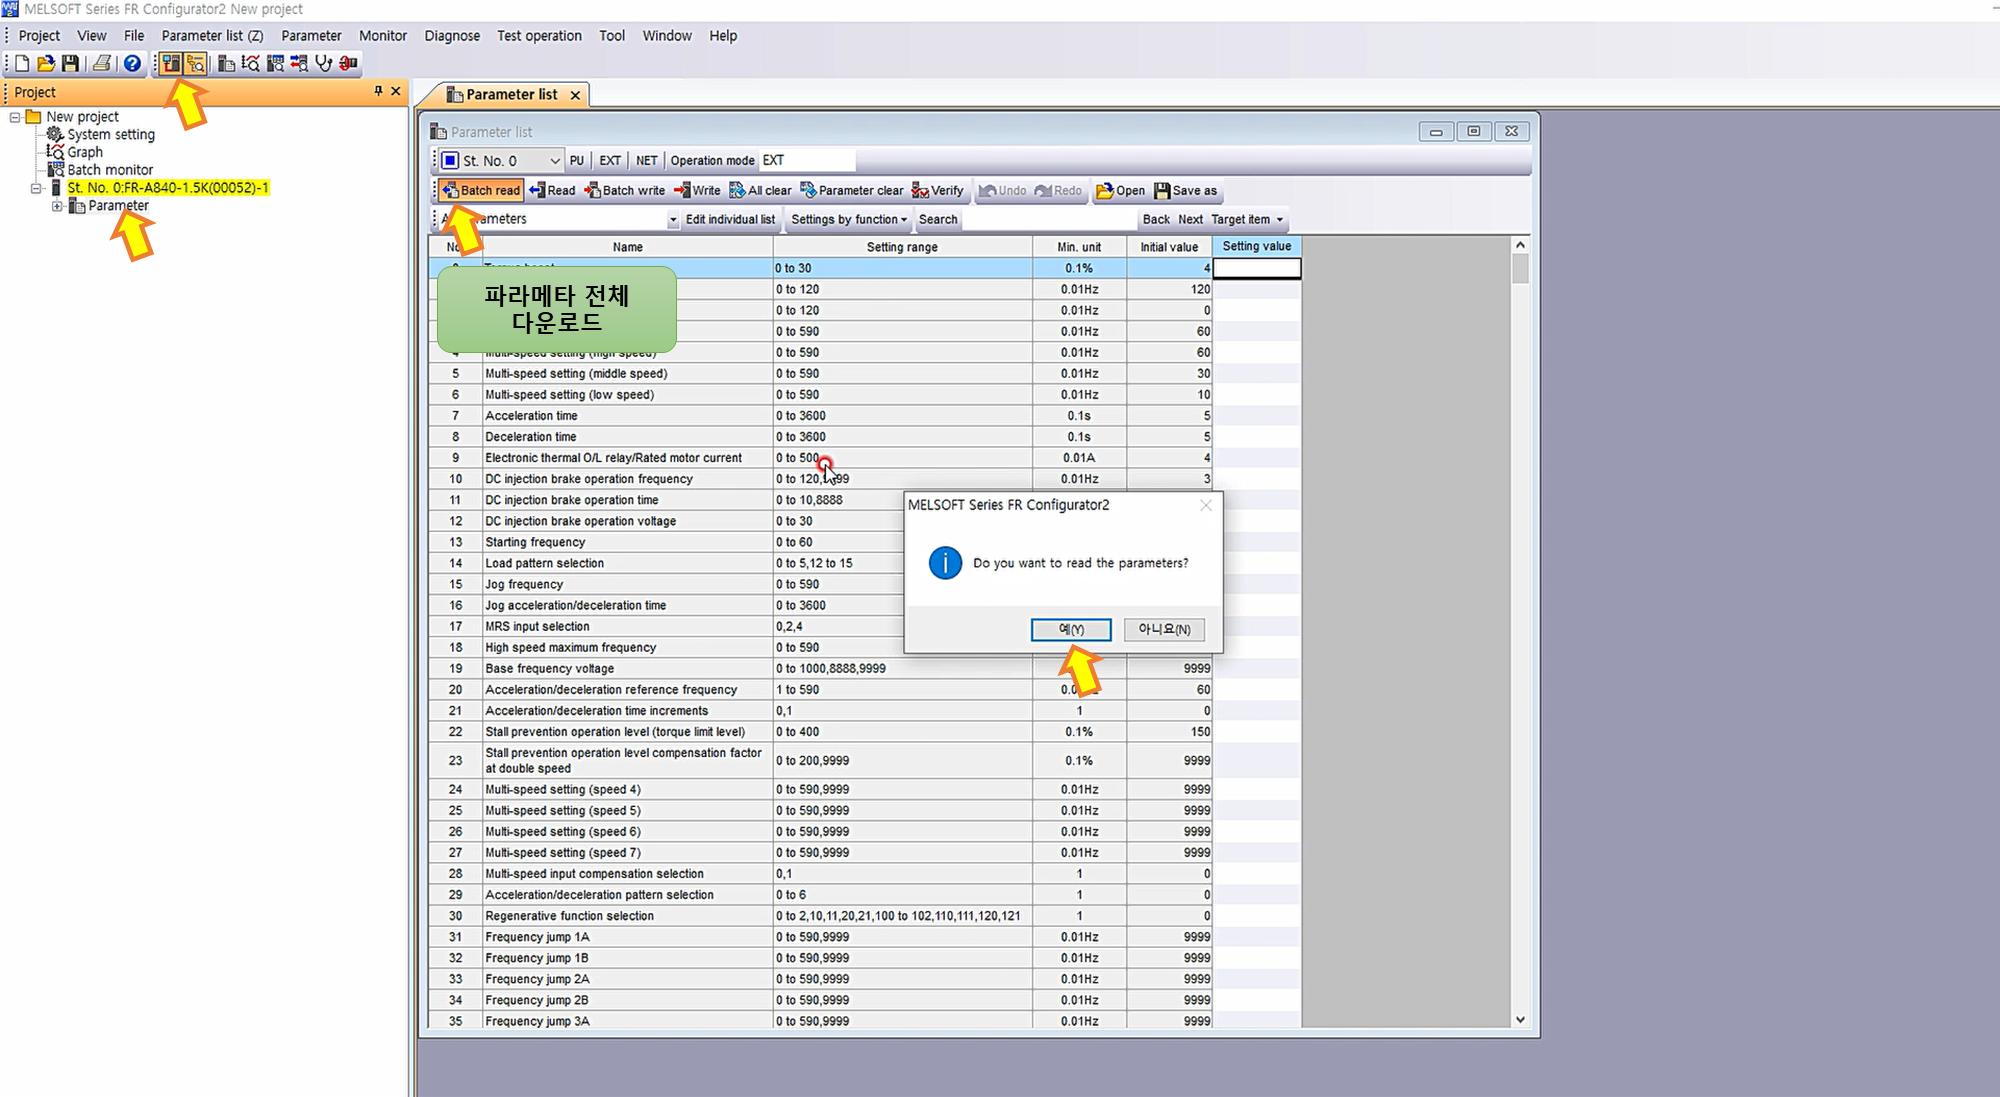Confirm reading parameters with 예(Y)
The image size is (2000, 1097).
1071,630
